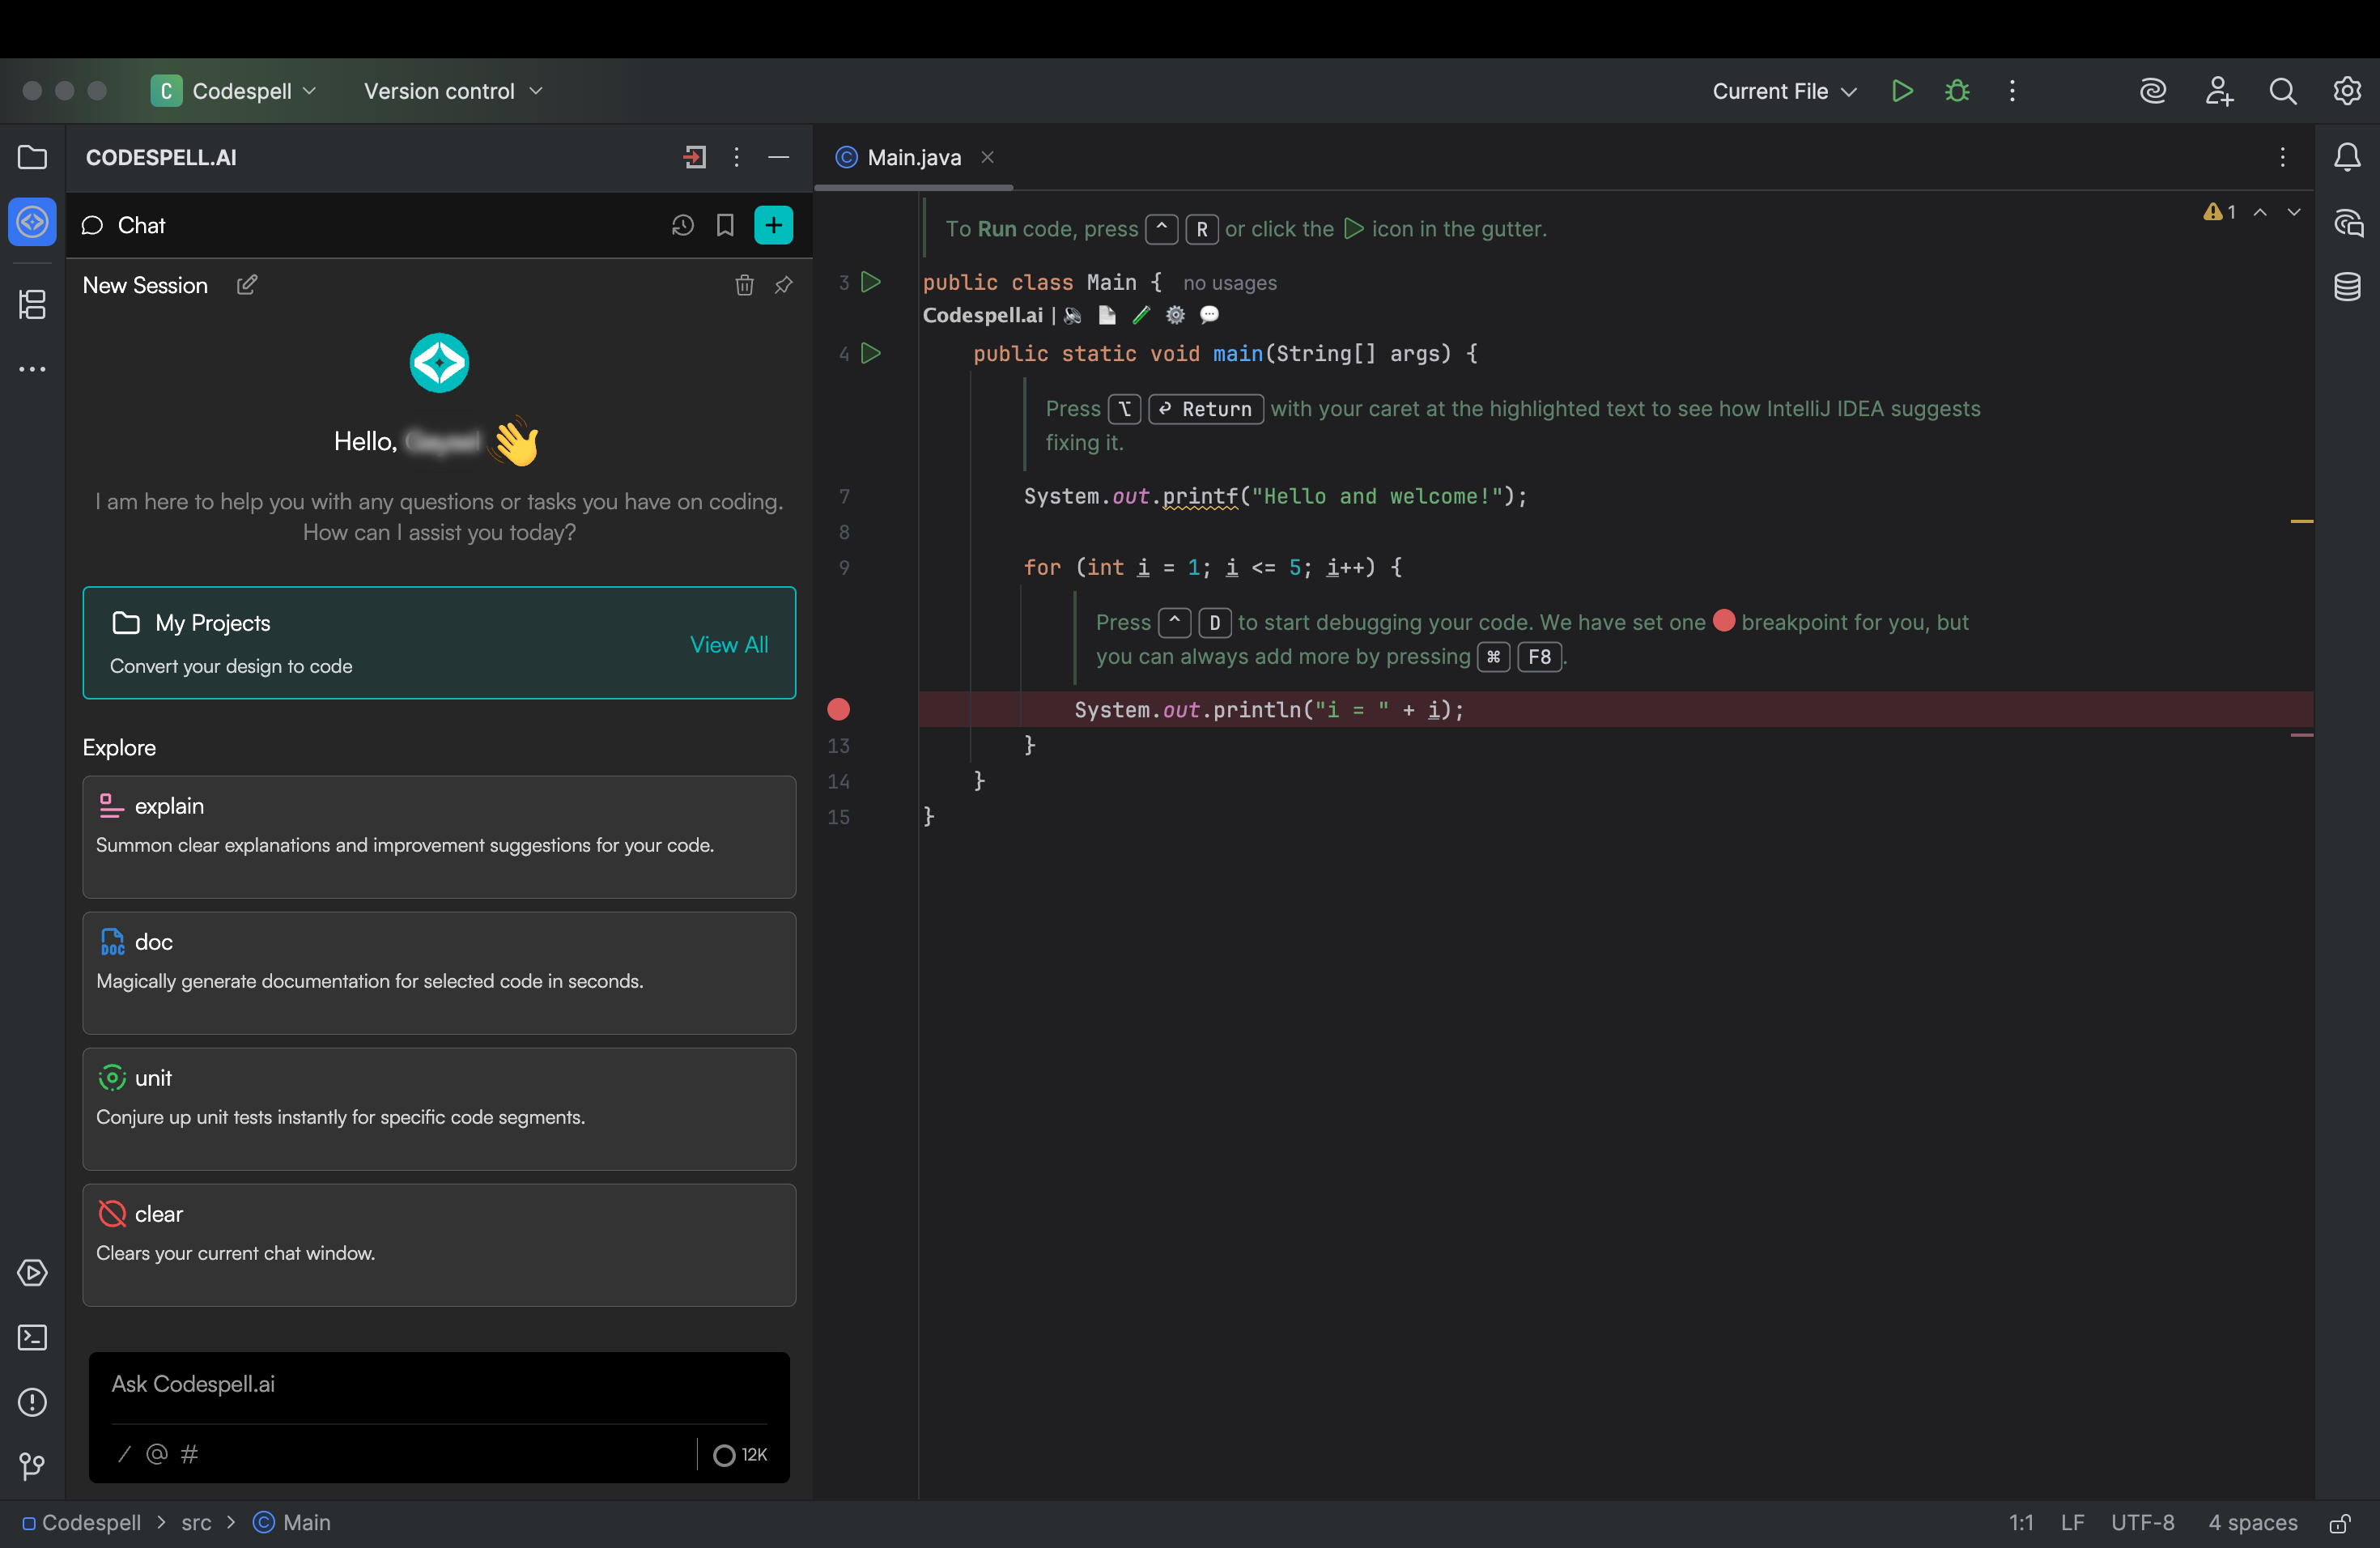Click Codespell breadcrumb in status bar
This screenshot has width=2380, height=1548.
pyautogui.click(x=82, y=1523)
